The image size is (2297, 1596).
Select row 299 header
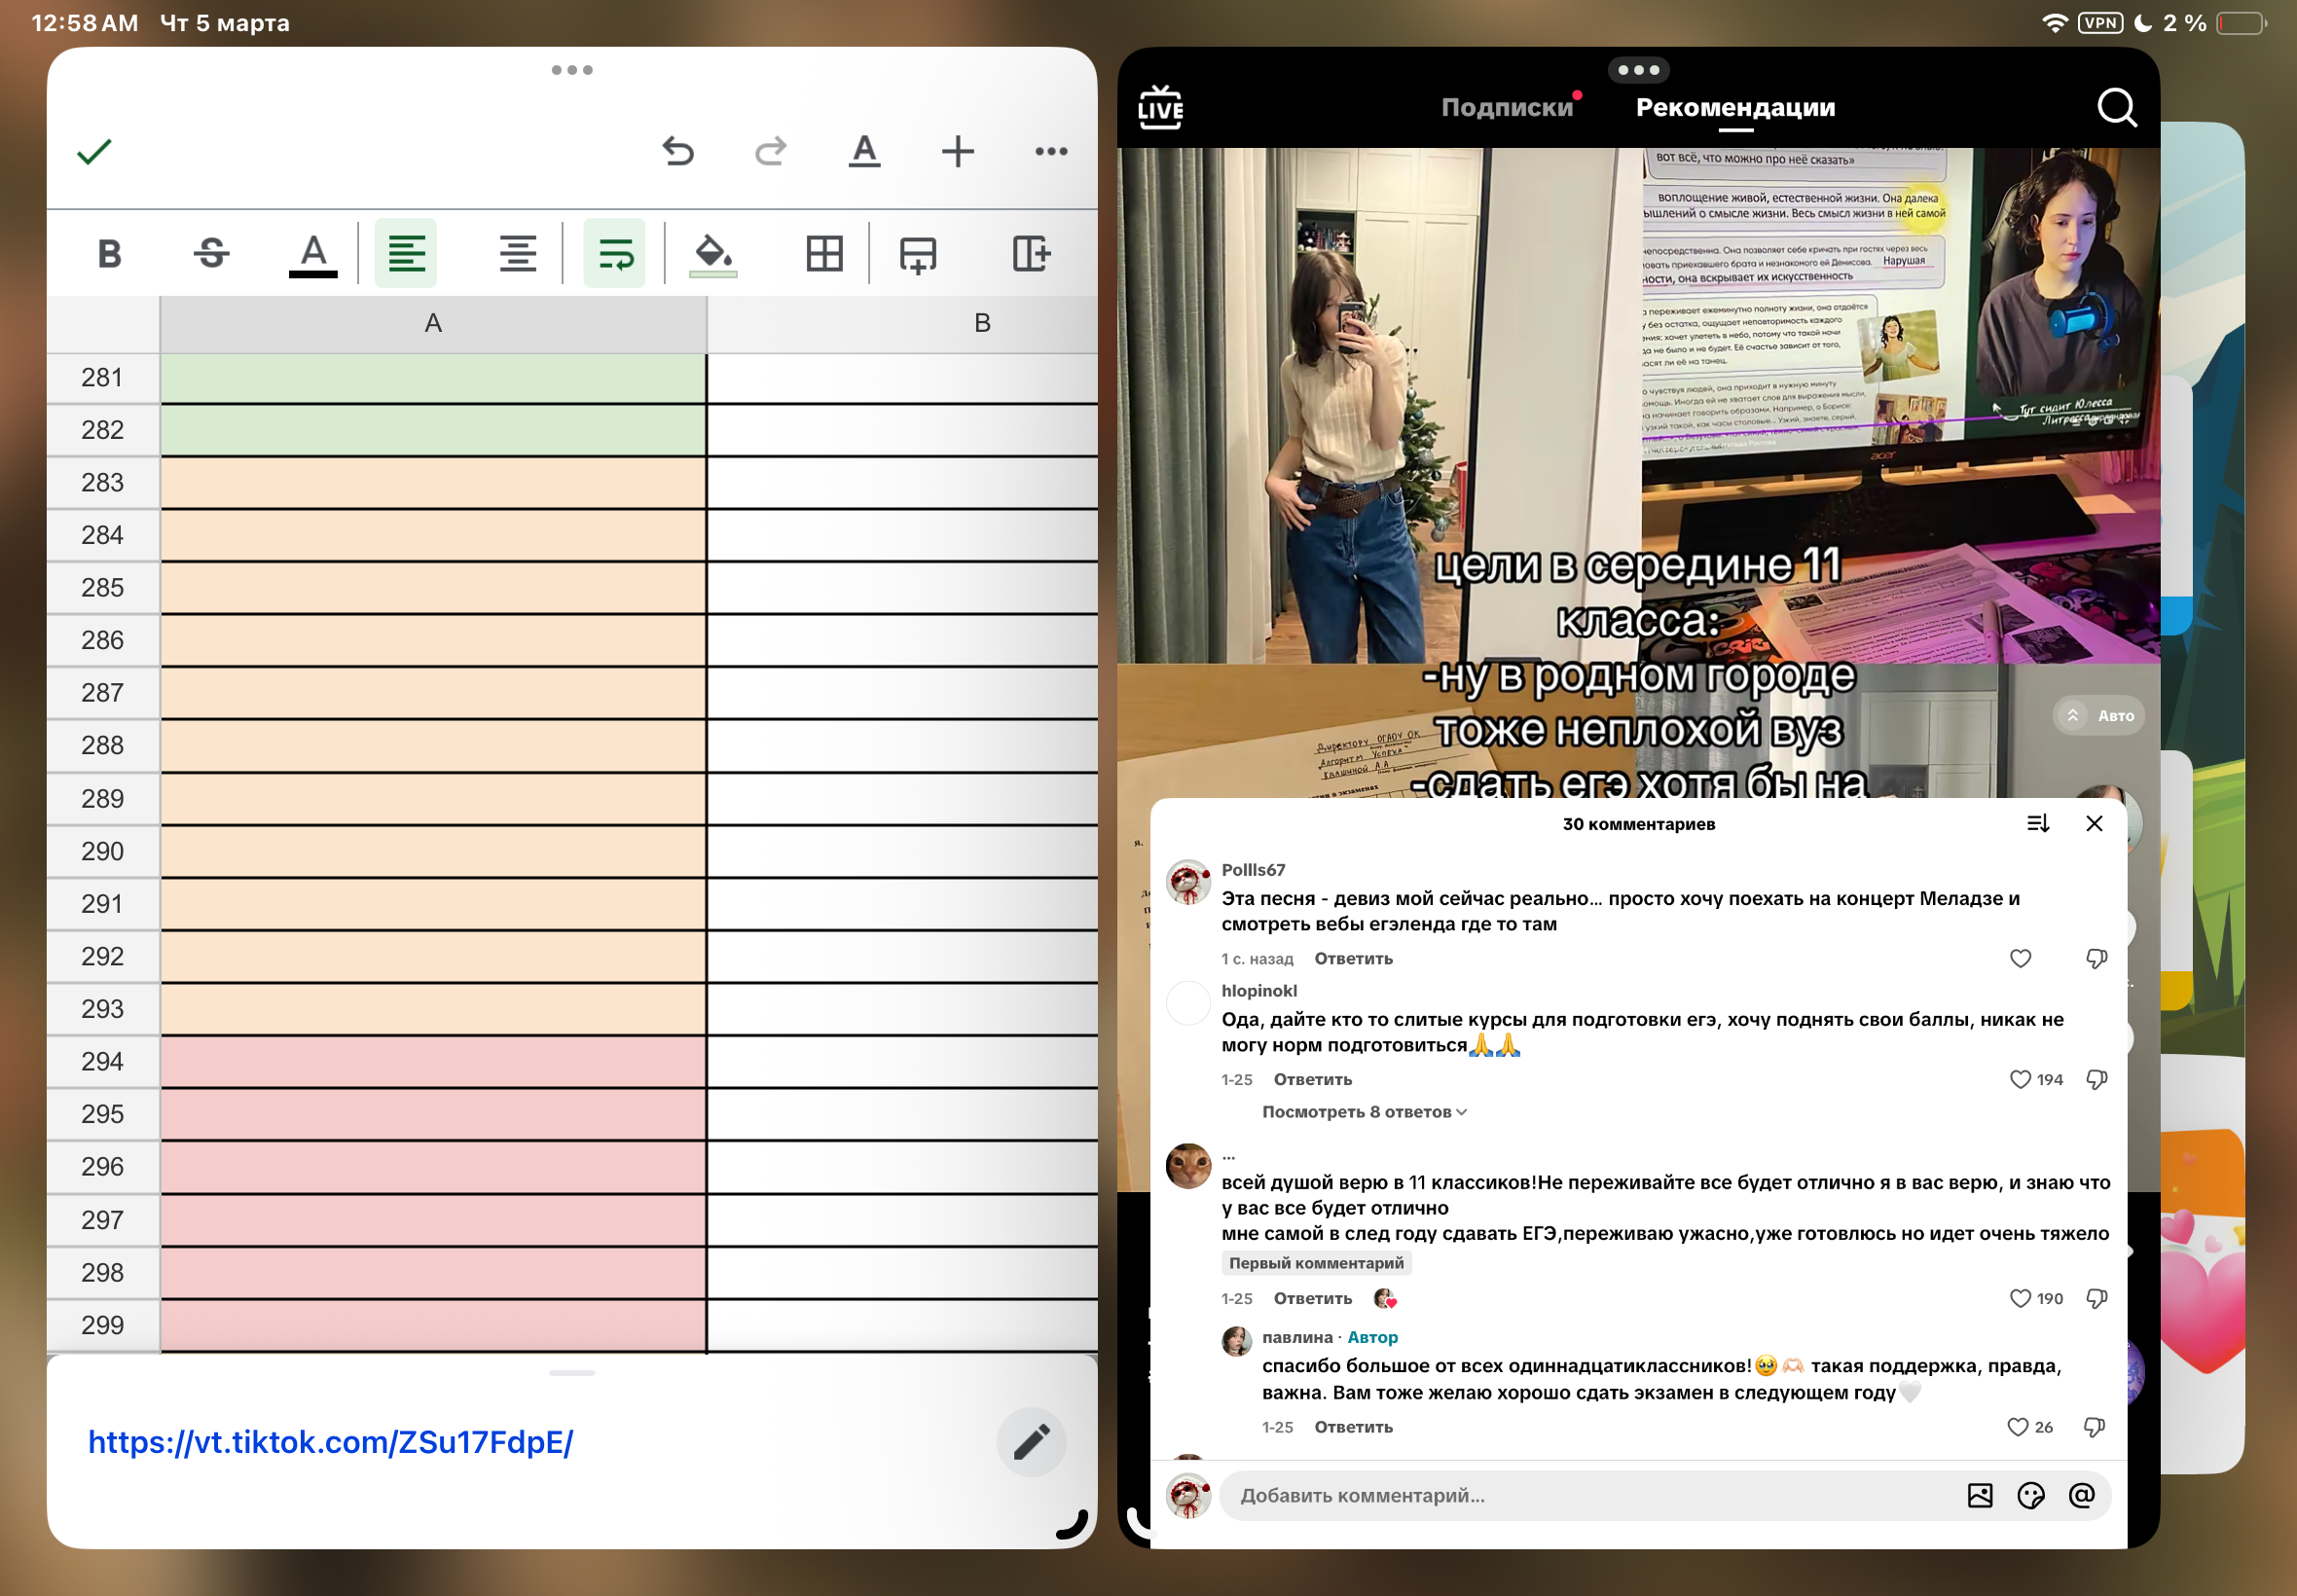[103, 1326]
